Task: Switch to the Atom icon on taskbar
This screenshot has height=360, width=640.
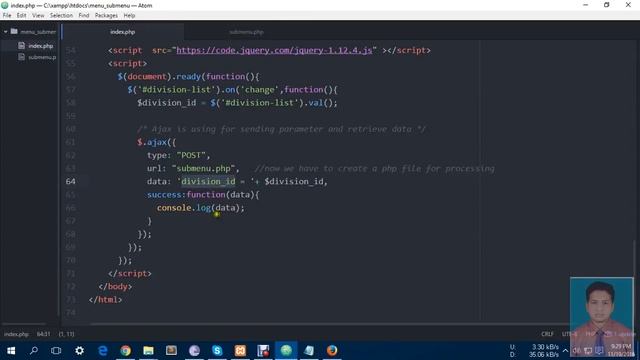Action: click(286, 351)
